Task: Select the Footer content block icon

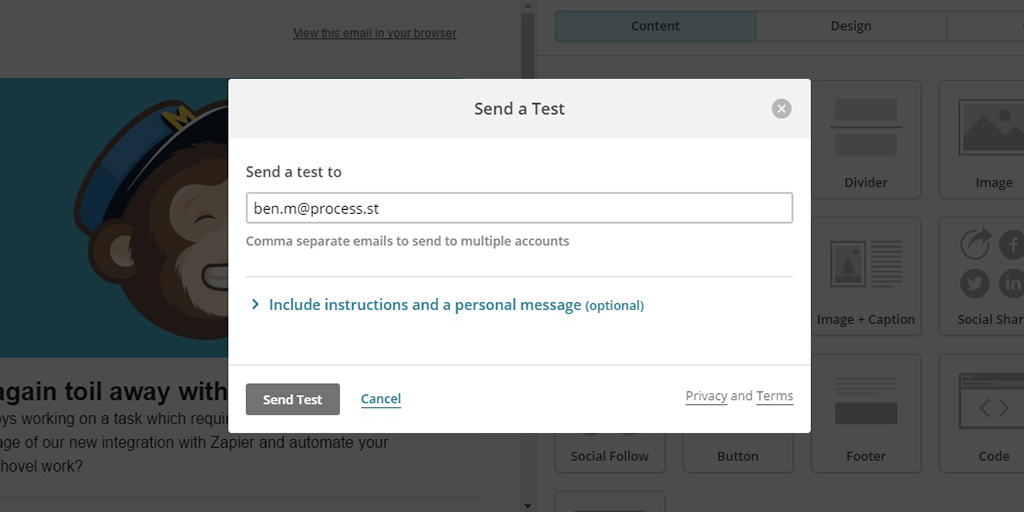Action: 866,401
